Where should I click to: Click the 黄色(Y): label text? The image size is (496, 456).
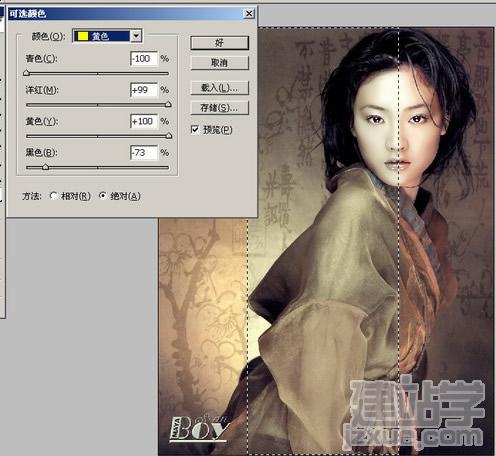(x=42, y=121)
